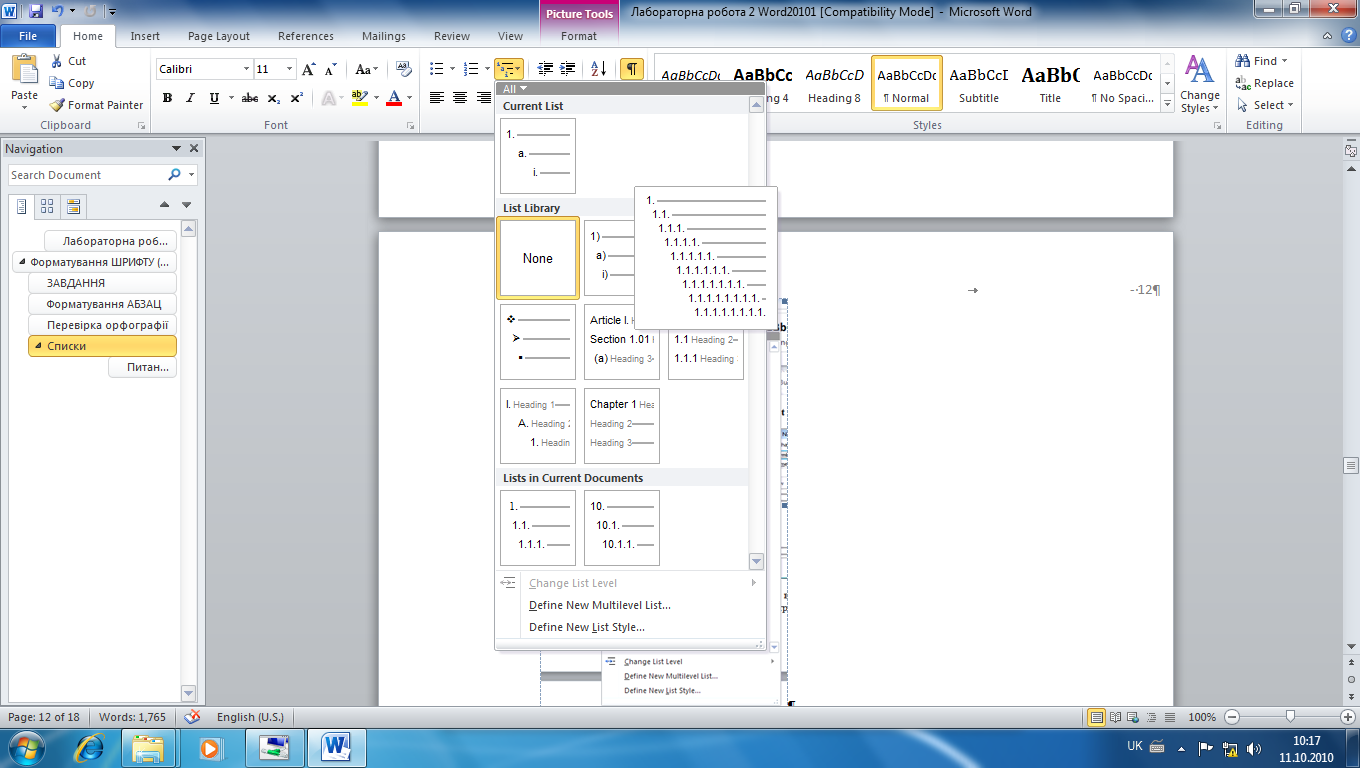The image size is (1360, 768).
Task: Open the Picture Tools Format tab
Action: [x=579, y=36]
